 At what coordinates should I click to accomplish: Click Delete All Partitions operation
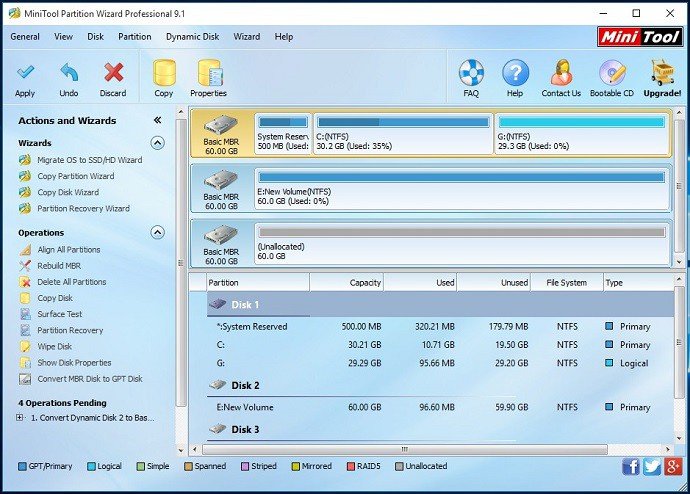tap(72, 282)
